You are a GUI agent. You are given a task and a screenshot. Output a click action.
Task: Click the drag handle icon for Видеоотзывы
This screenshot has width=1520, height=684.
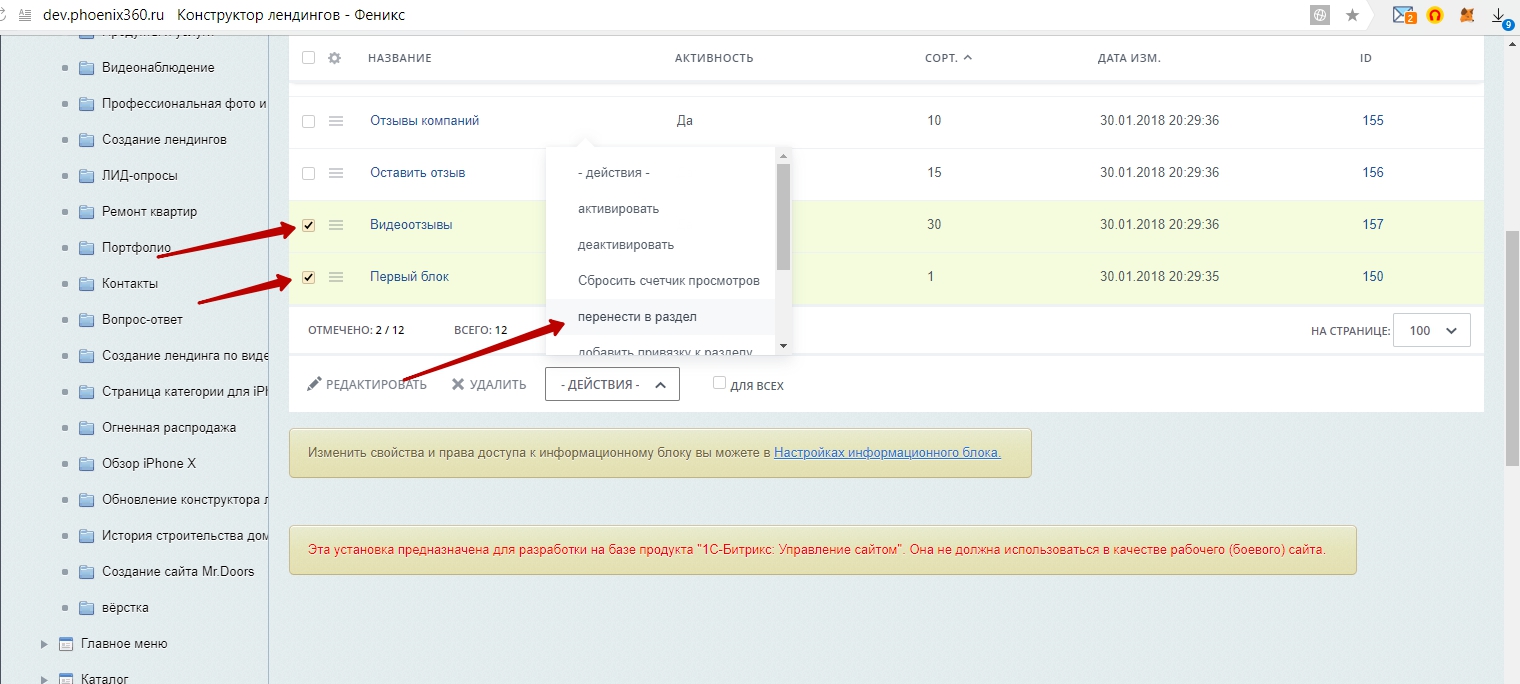336,225
